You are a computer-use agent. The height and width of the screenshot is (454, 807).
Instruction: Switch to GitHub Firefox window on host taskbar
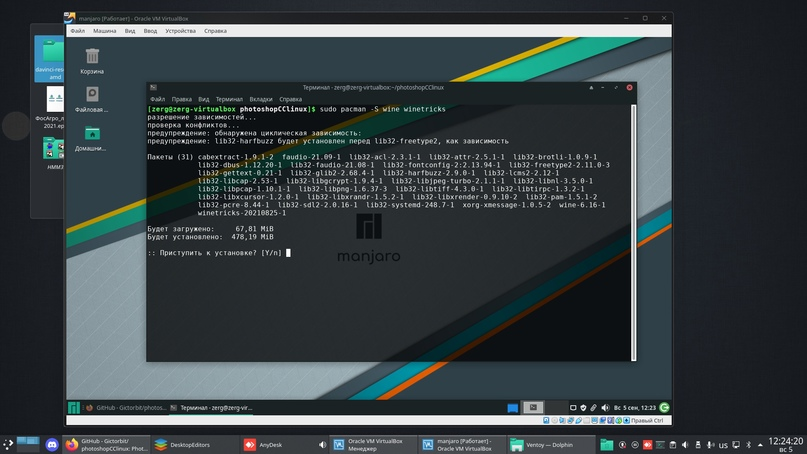[x=107, y=445]
